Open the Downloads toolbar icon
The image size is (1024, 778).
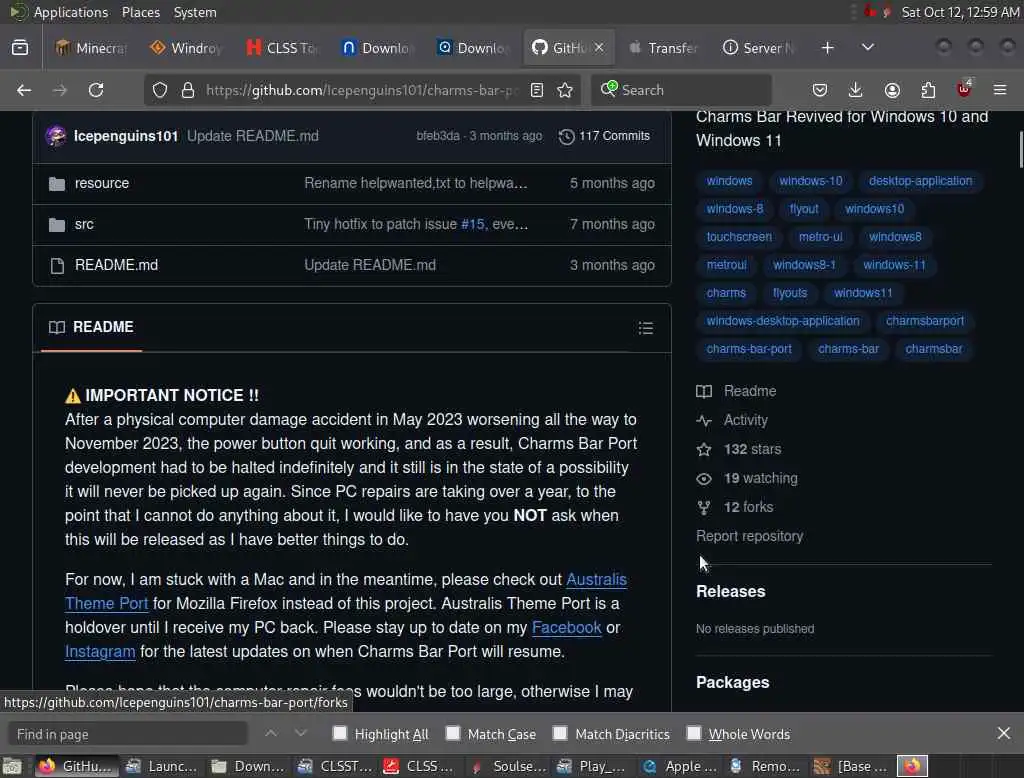point(856,90)
